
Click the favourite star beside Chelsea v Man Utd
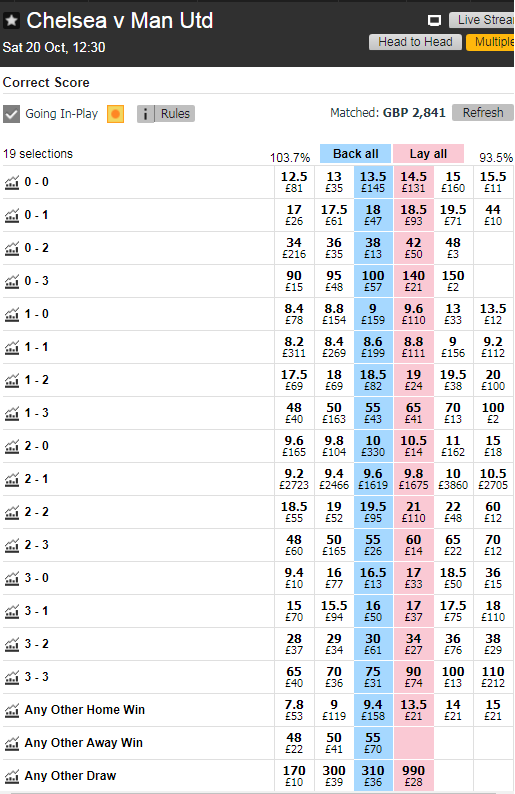[12, 21]
